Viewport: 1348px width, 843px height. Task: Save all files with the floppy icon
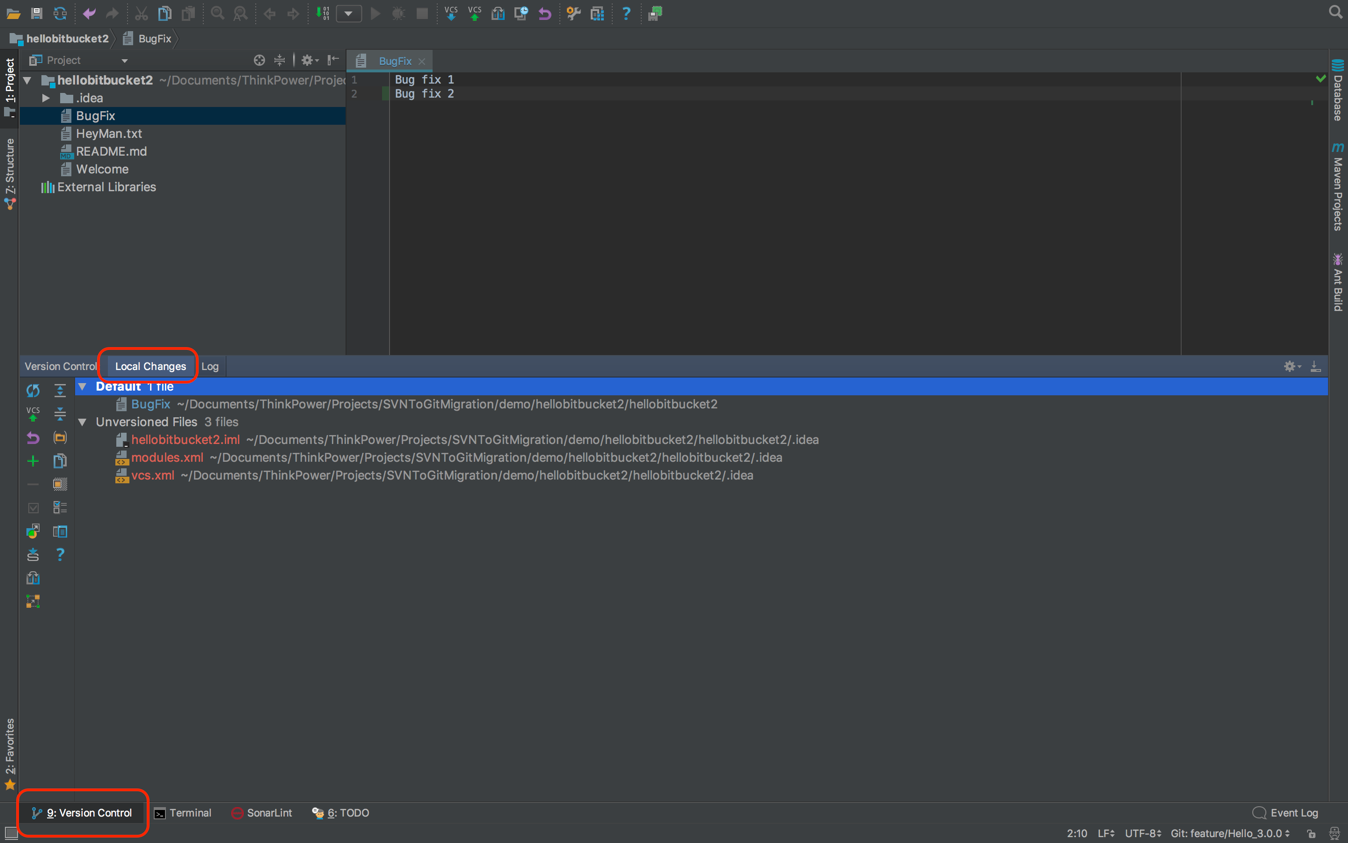(36, 14)
